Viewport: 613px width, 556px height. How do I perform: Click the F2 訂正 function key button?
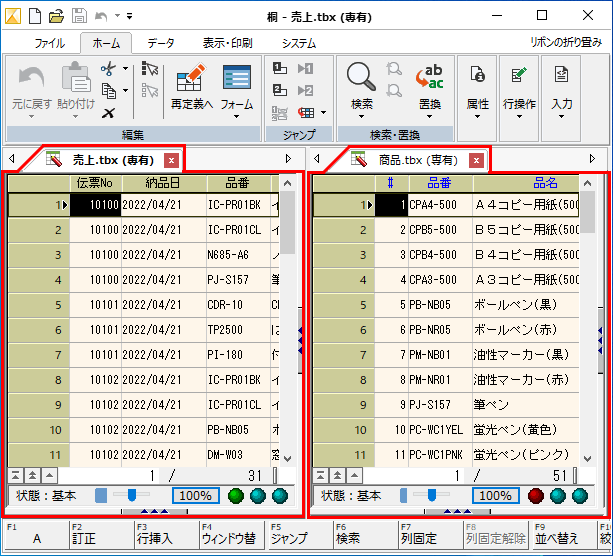tap(101, 534)
